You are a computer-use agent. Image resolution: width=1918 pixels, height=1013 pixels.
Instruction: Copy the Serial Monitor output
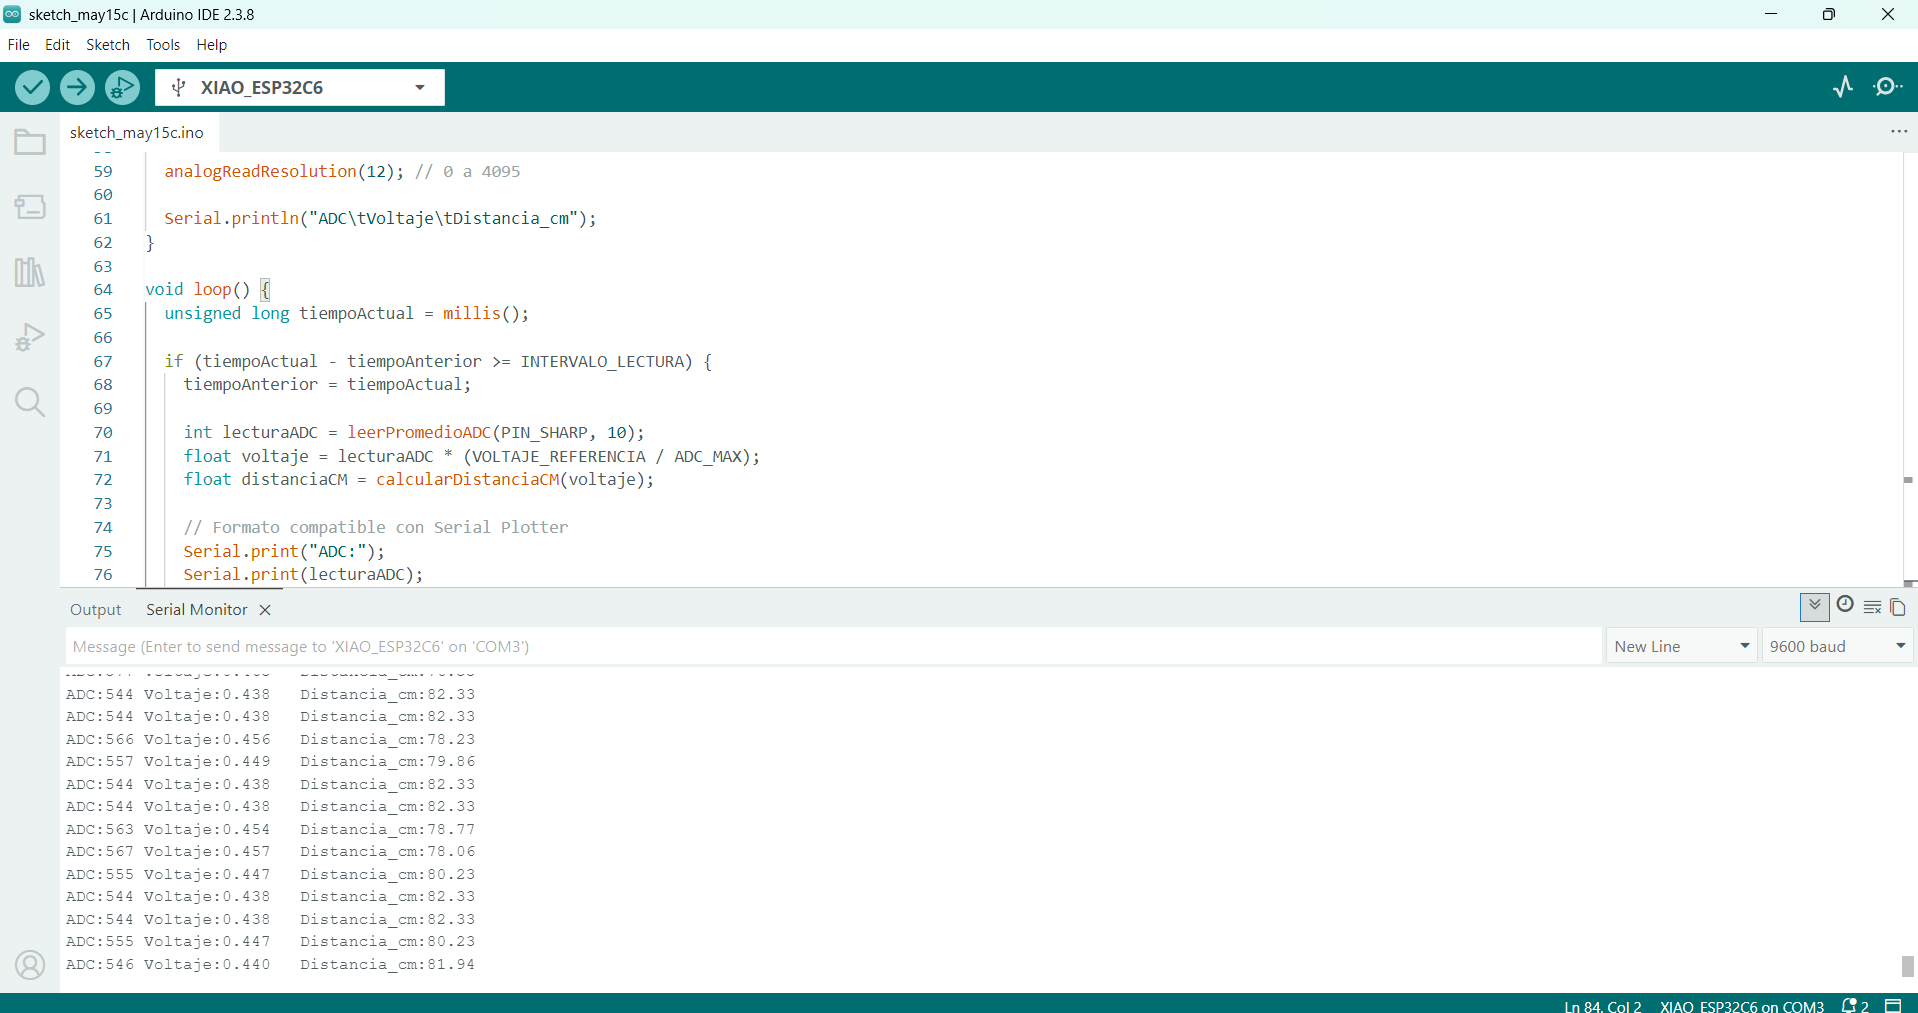pos(1897,607)
